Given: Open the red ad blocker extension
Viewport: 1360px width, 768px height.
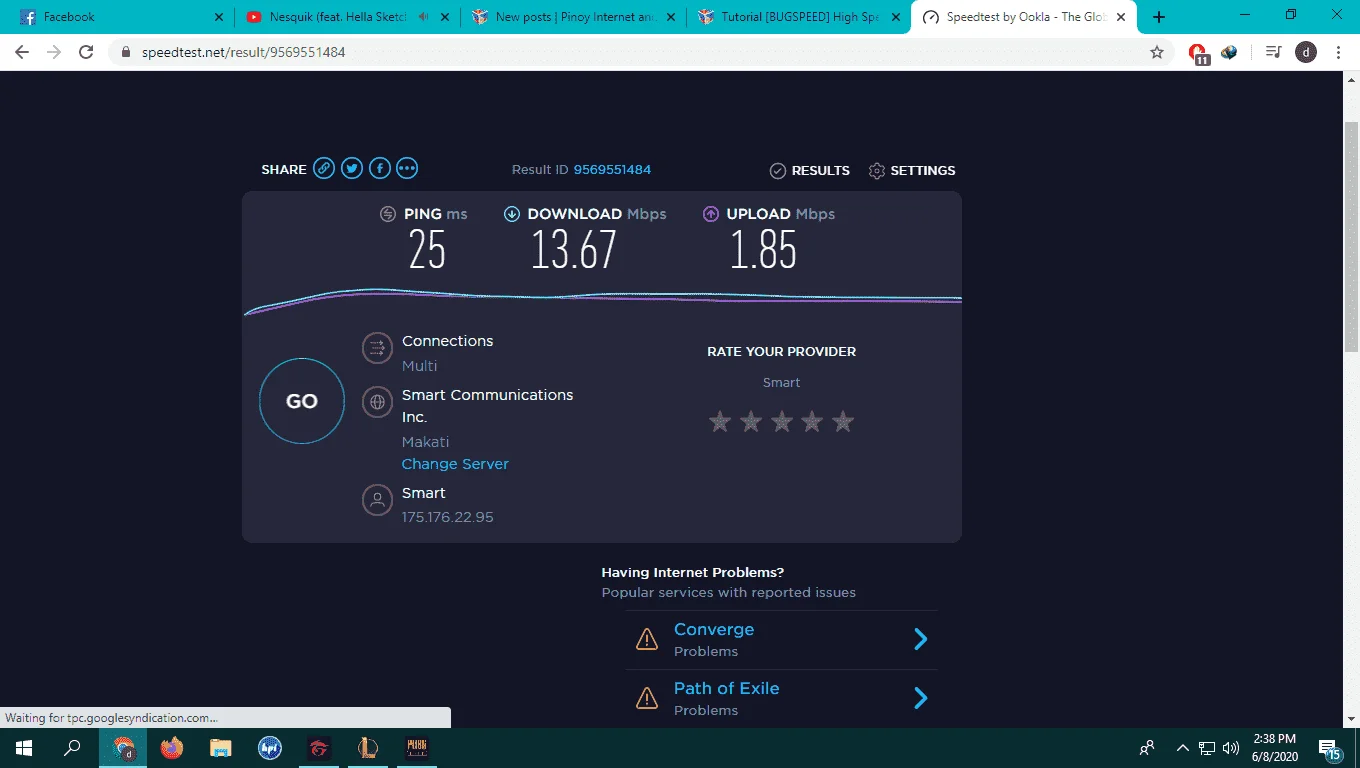Looking at the screenshot, I should [x=1198, y=53].
